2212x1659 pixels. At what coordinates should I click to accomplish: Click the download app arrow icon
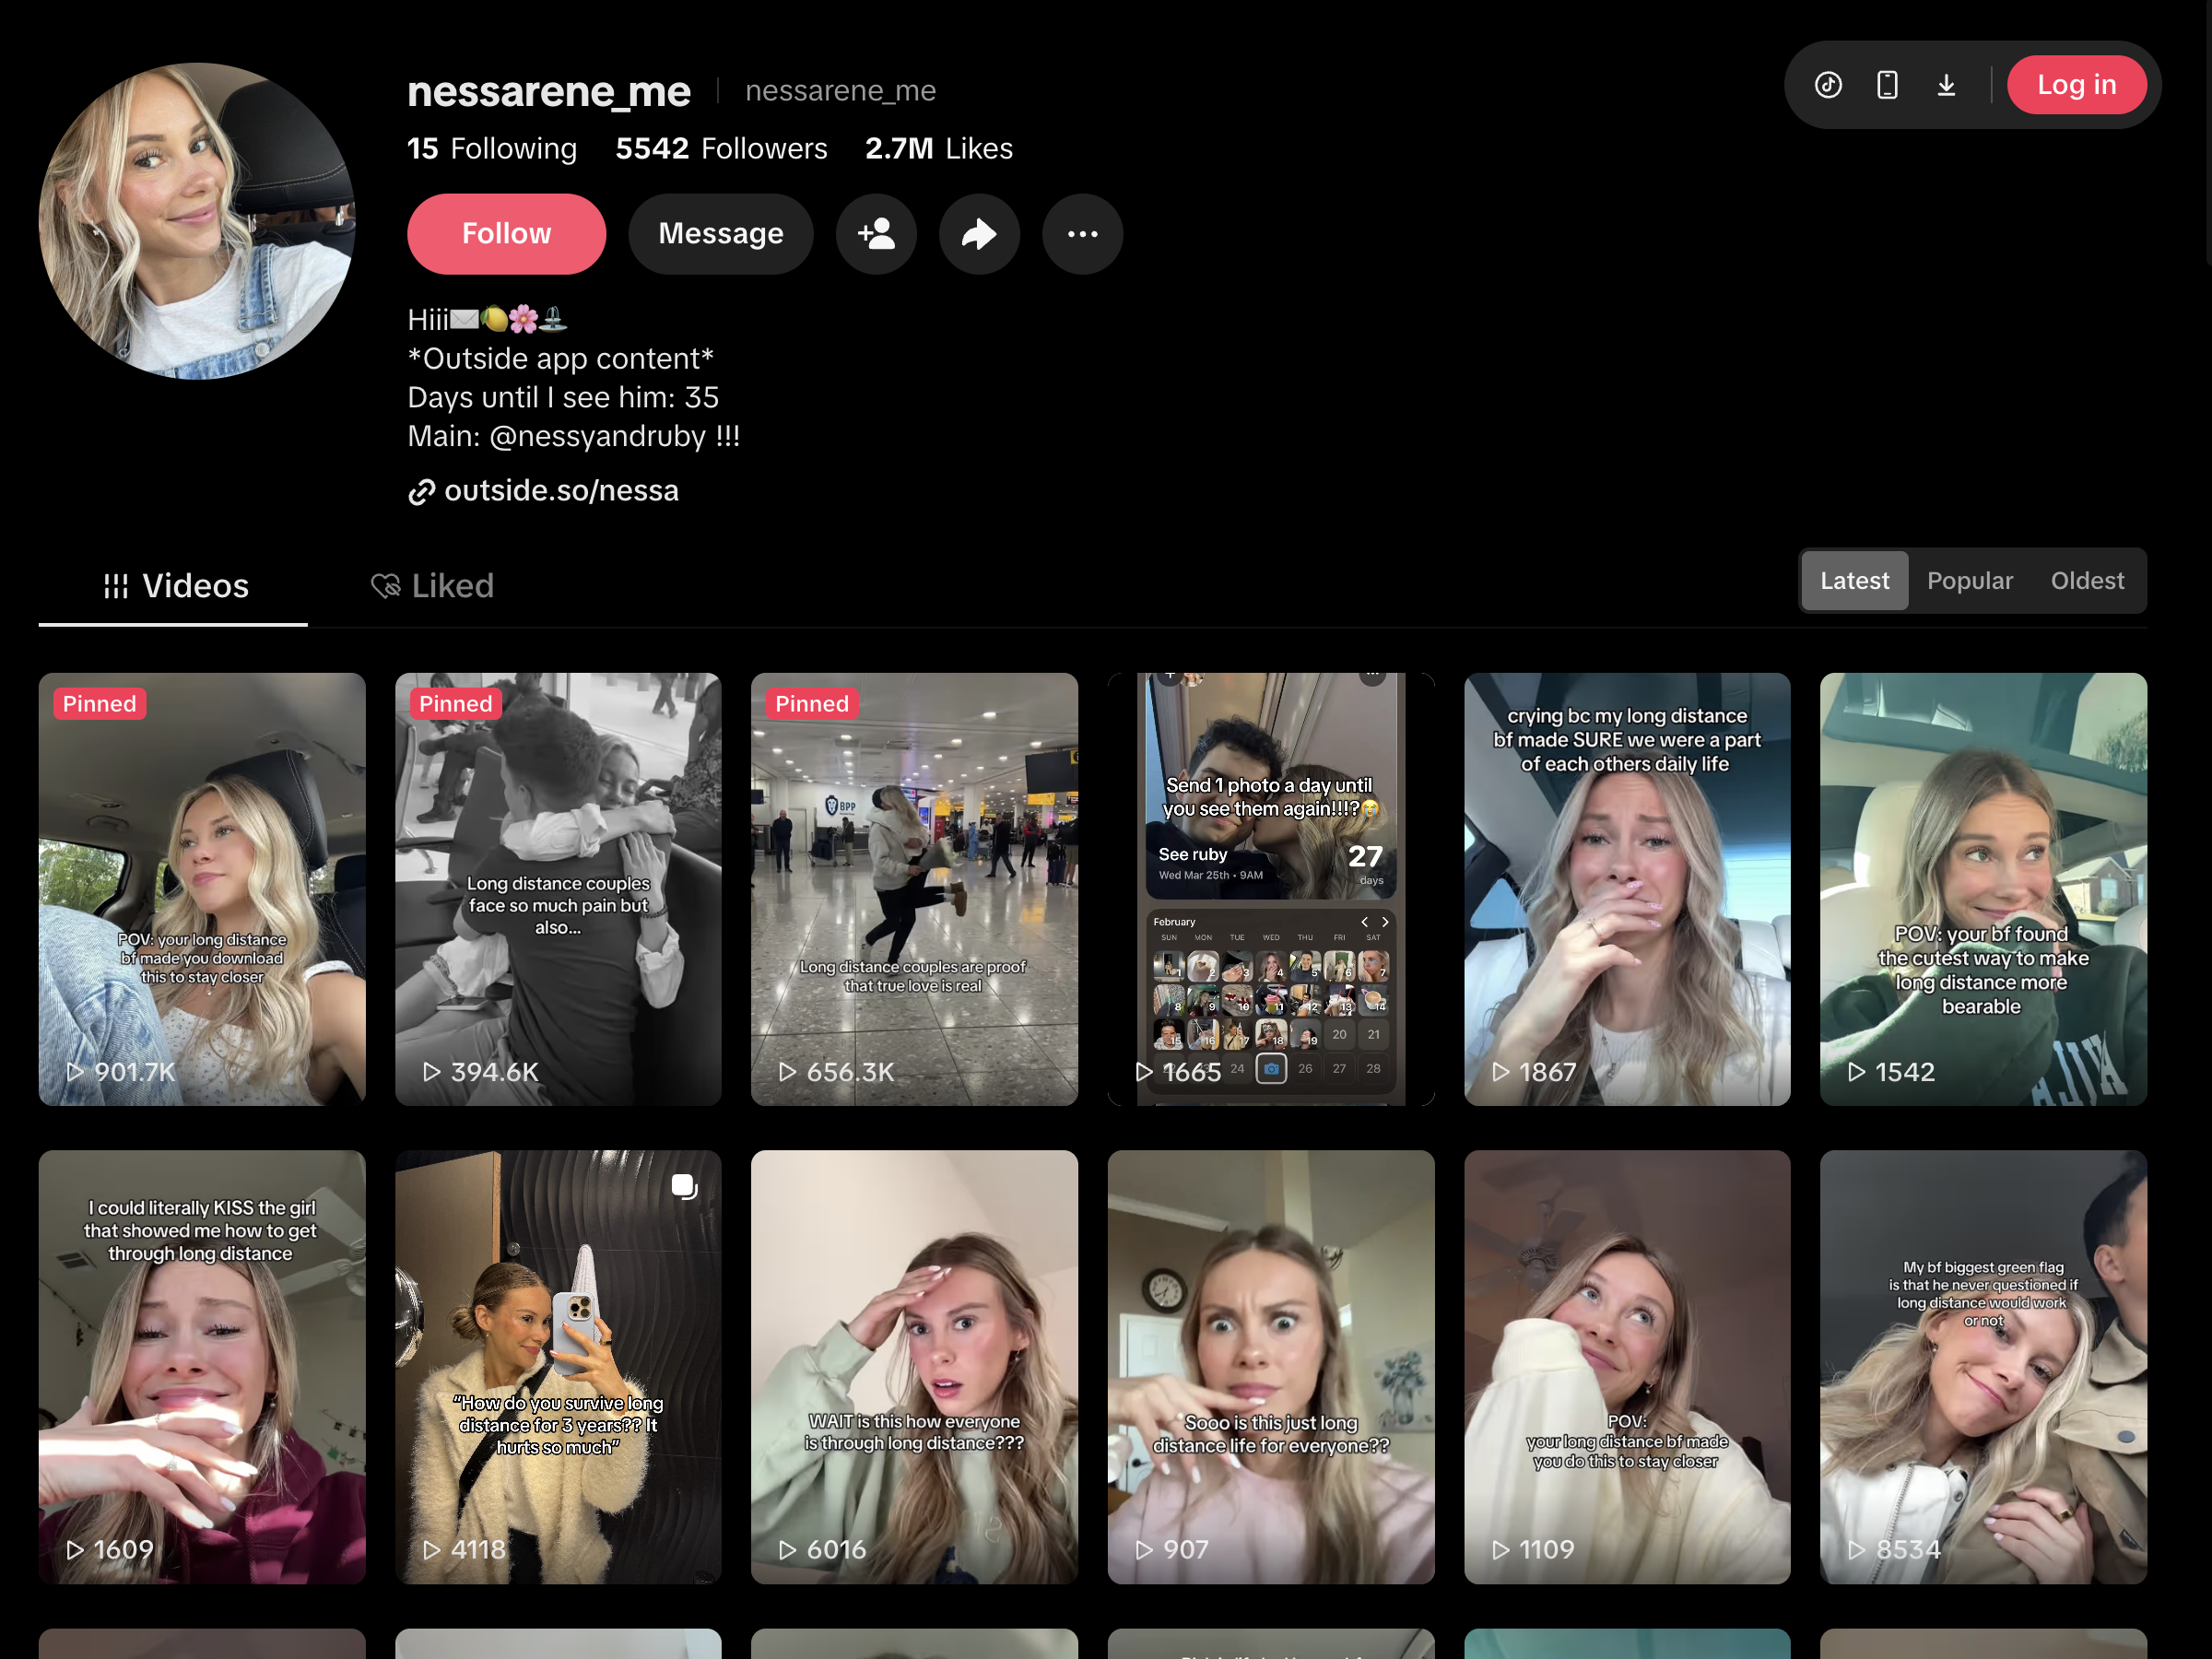click(1946, 85)
